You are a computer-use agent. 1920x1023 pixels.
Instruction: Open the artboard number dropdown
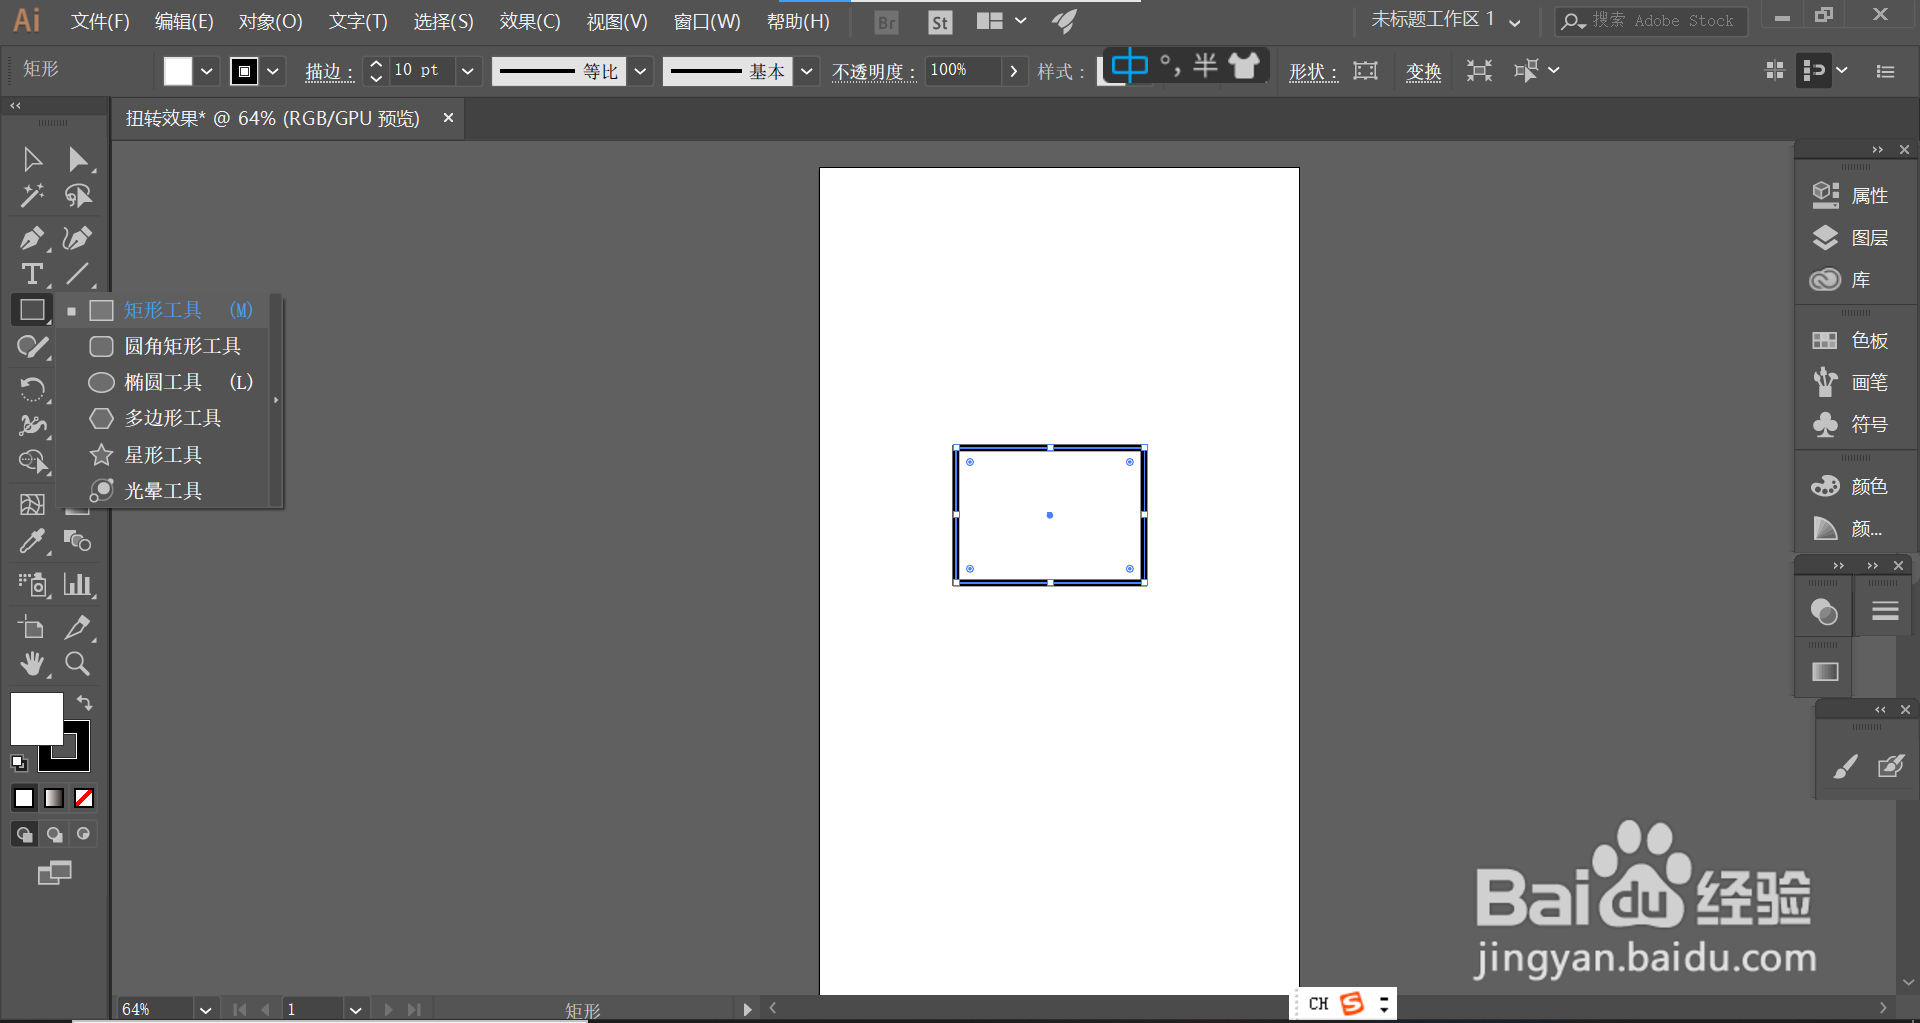tap(356, 1010)
